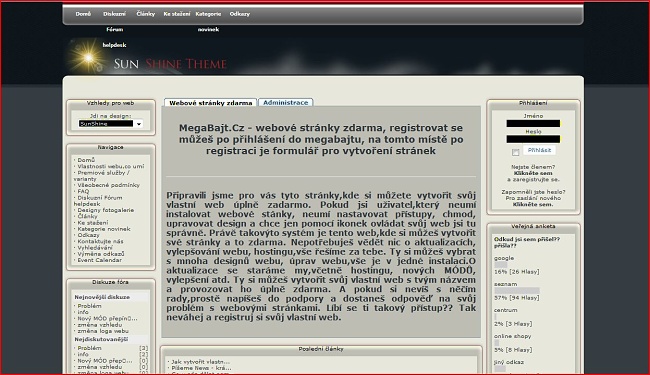Open article Jak vytvořit vlastn...
This screenshot has height=375, width=650.
tap(201, 362)
